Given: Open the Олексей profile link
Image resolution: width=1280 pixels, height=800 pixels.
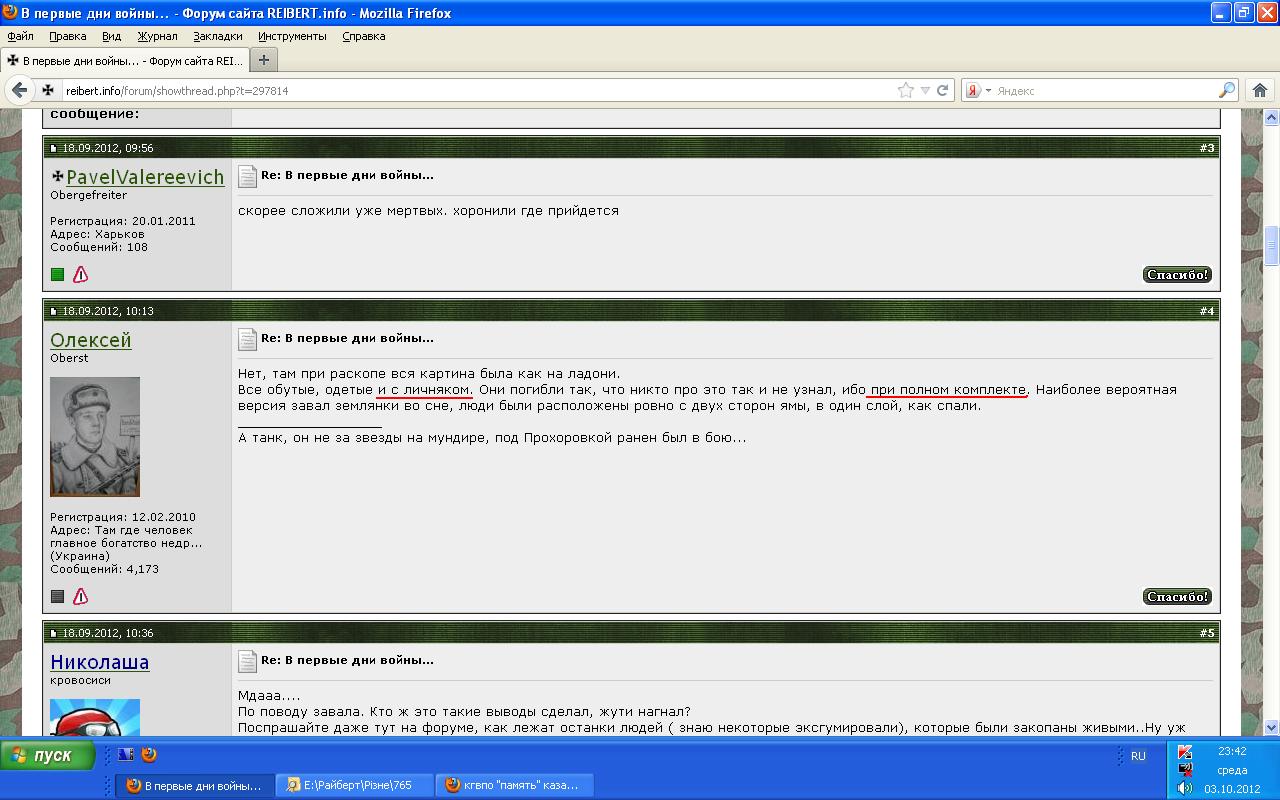Looking at the screenshot, I should [x=91, y=340].
